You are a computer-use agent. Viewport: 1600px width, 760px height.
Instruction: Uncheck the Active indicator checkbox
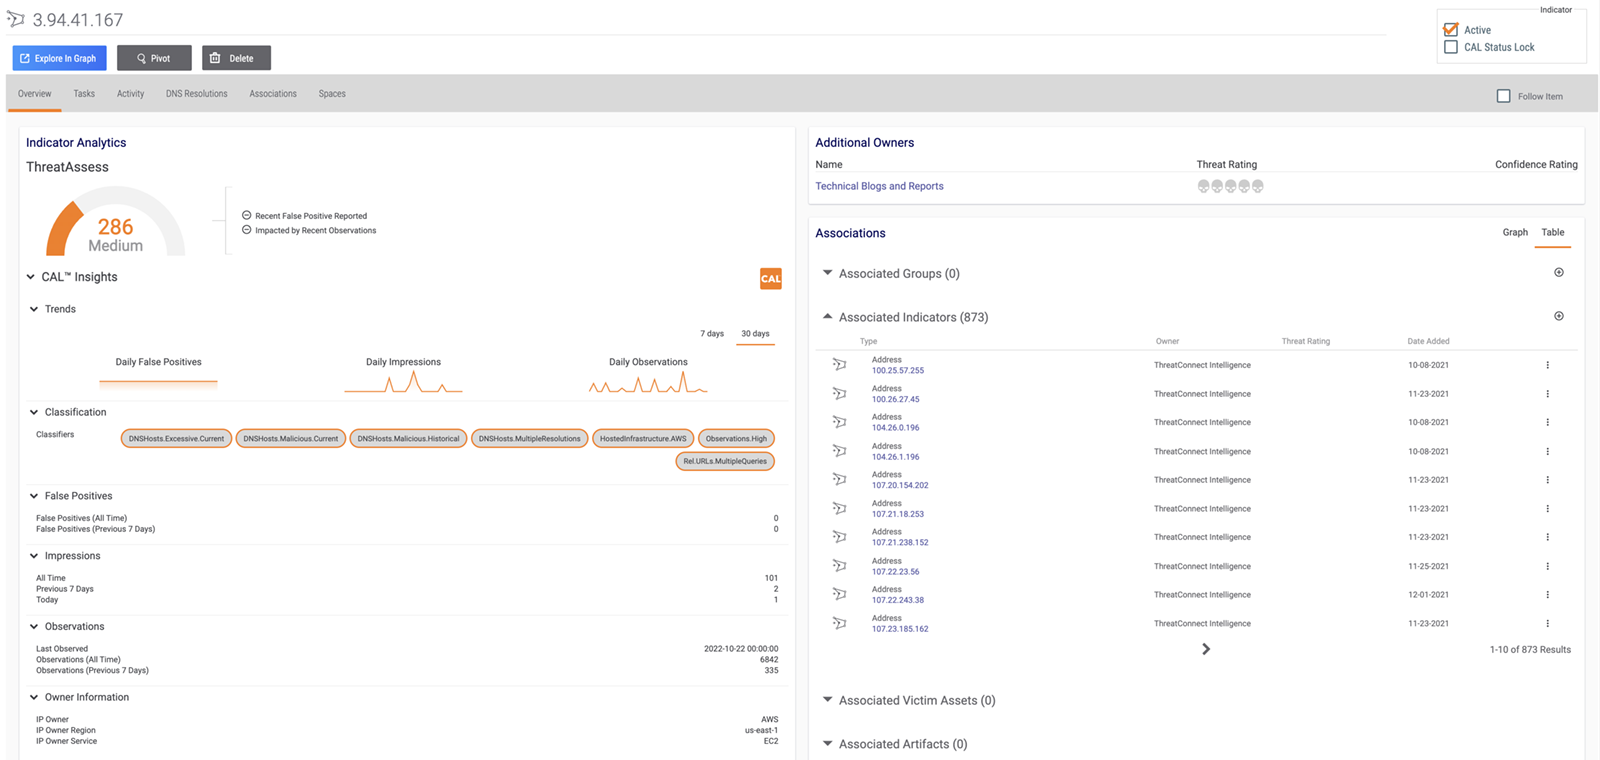pos(1451,30)
